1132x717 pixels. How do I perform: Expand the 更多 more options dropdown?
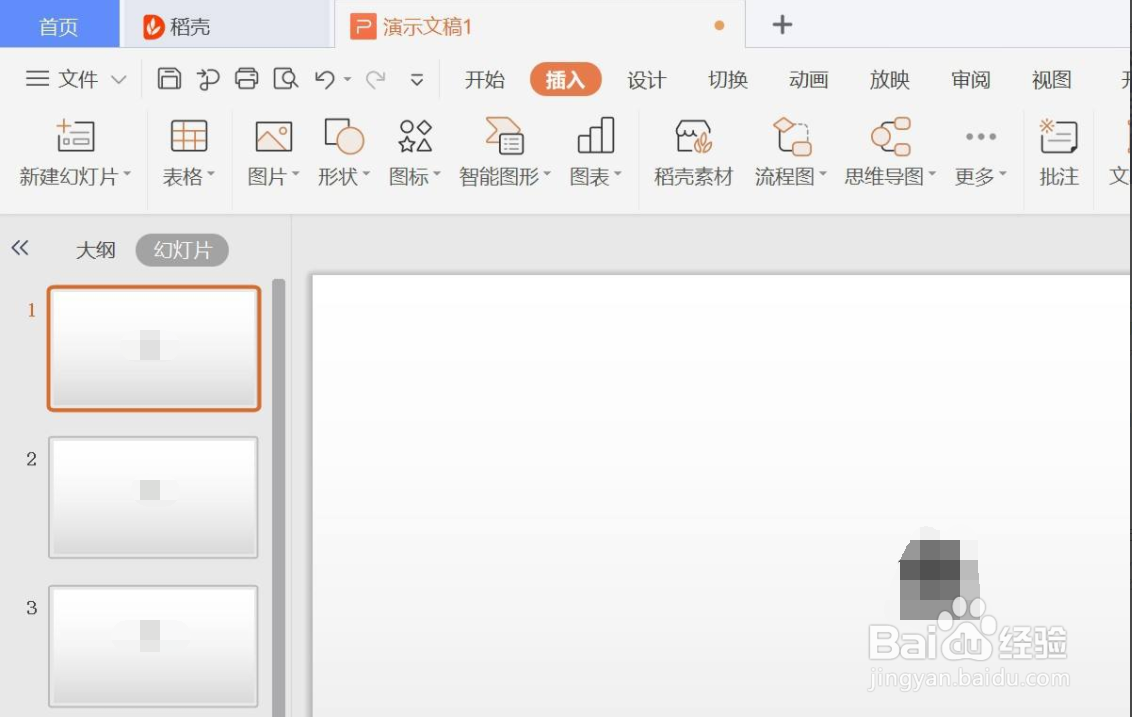click(x=978, y=152)
